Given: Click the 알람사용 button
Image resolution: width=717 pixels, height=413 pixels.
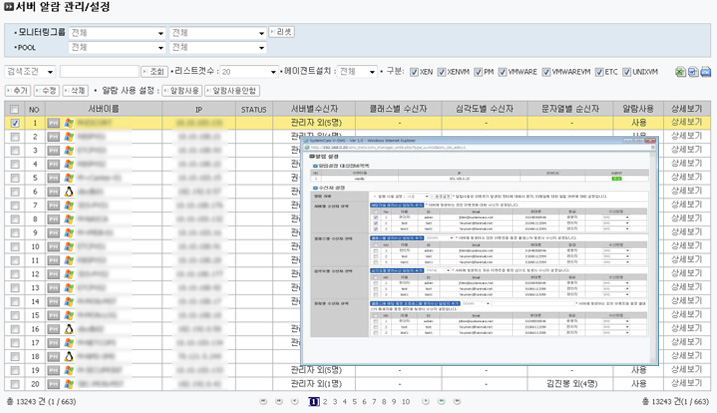Looking at the screenshot, I should (x=182, y=91).
